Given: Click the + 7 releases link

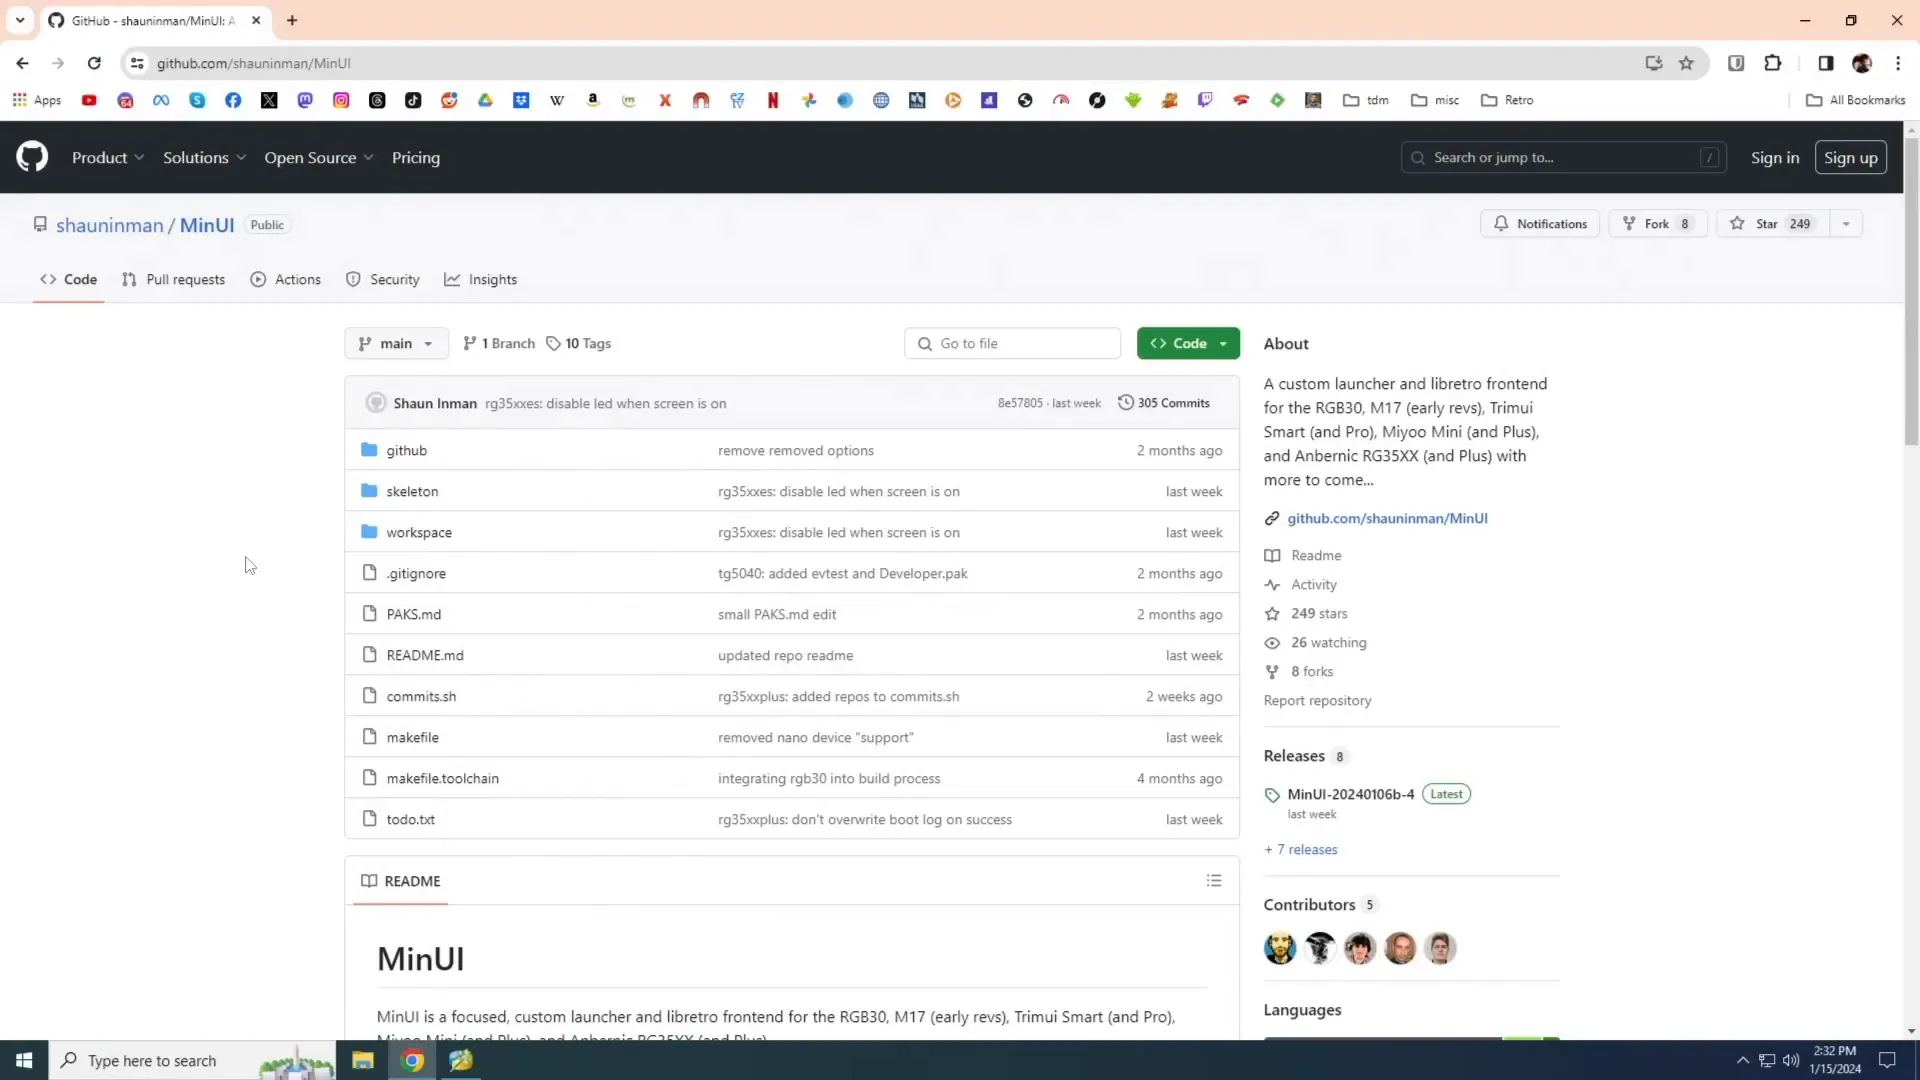Looking at the screenshot, I should tap(1301, 850).
